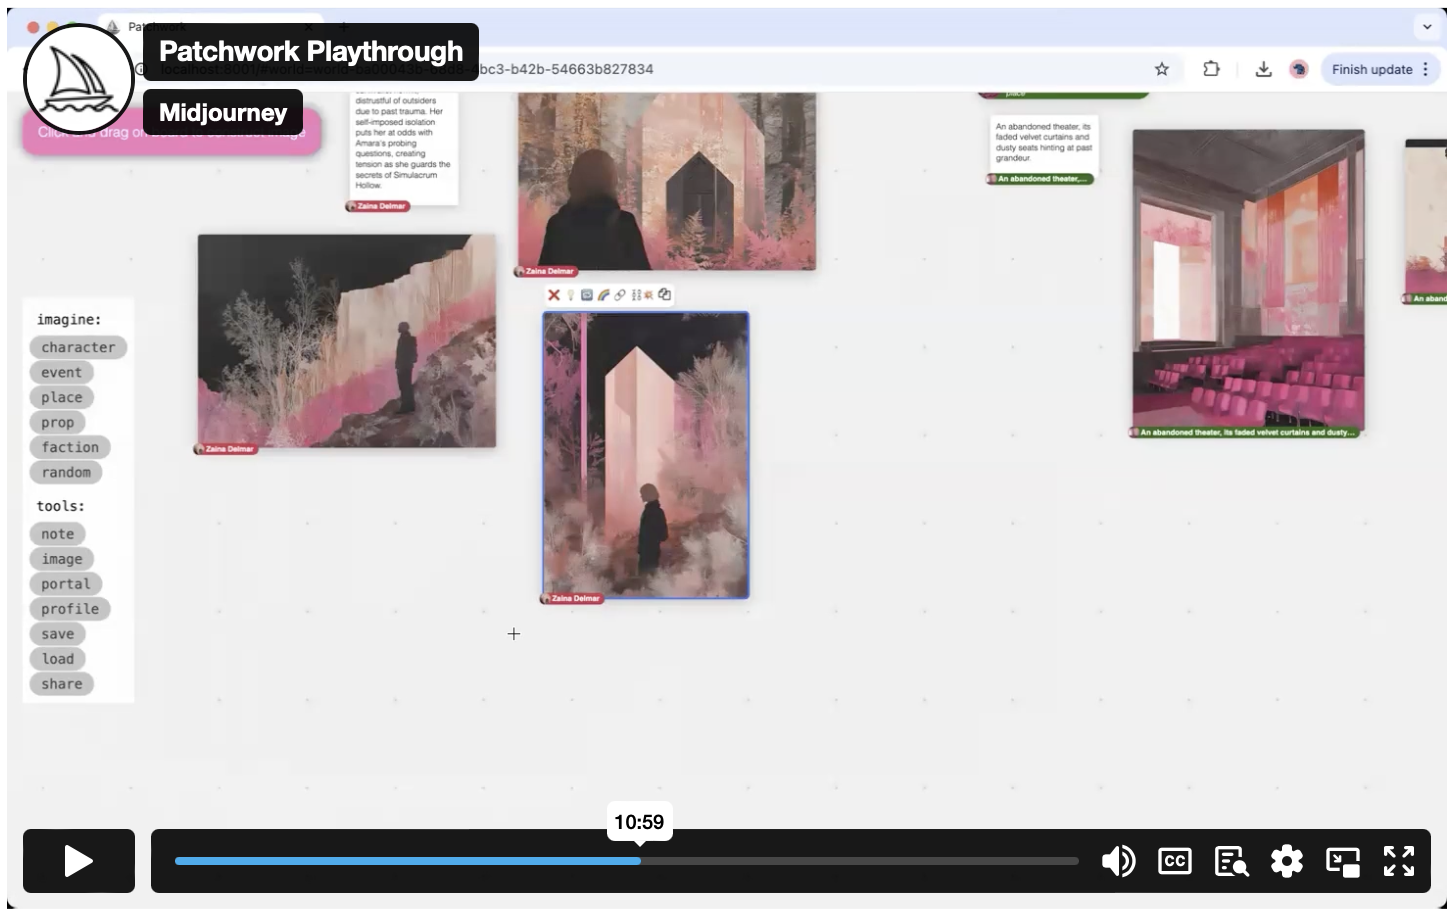Image resolution: width=1450 pixels, height=910 pixels.
Task: Click the Zaina Delmar character note text
Action: 403,142
